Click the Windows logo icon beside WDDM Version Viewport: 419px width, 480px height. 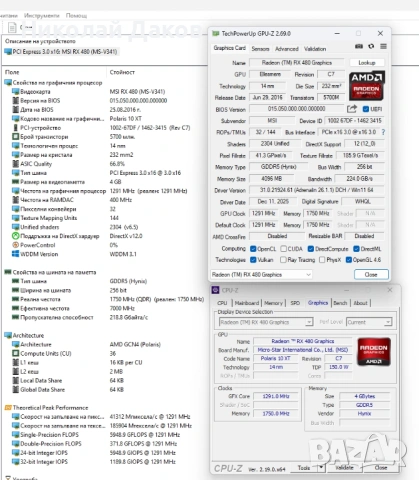(x=15, y=254)
